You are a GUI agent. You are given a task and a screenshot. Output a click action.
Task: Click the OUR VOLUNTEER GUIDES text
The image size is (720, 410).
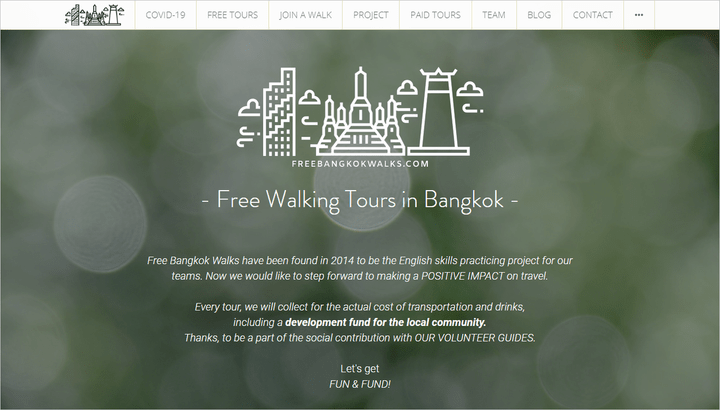[x=475, y=338]
